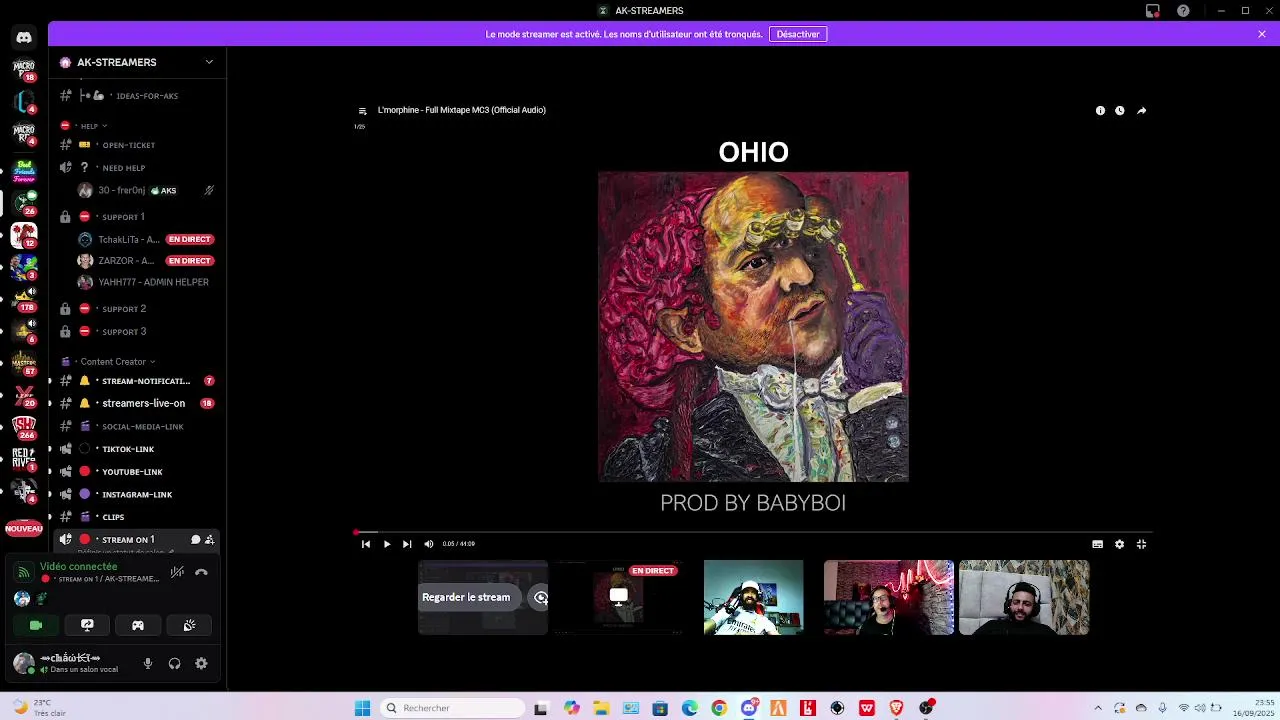1280x720 pixels.
Task: Start an activity with gamepad icon
Action: click(138, 625)
